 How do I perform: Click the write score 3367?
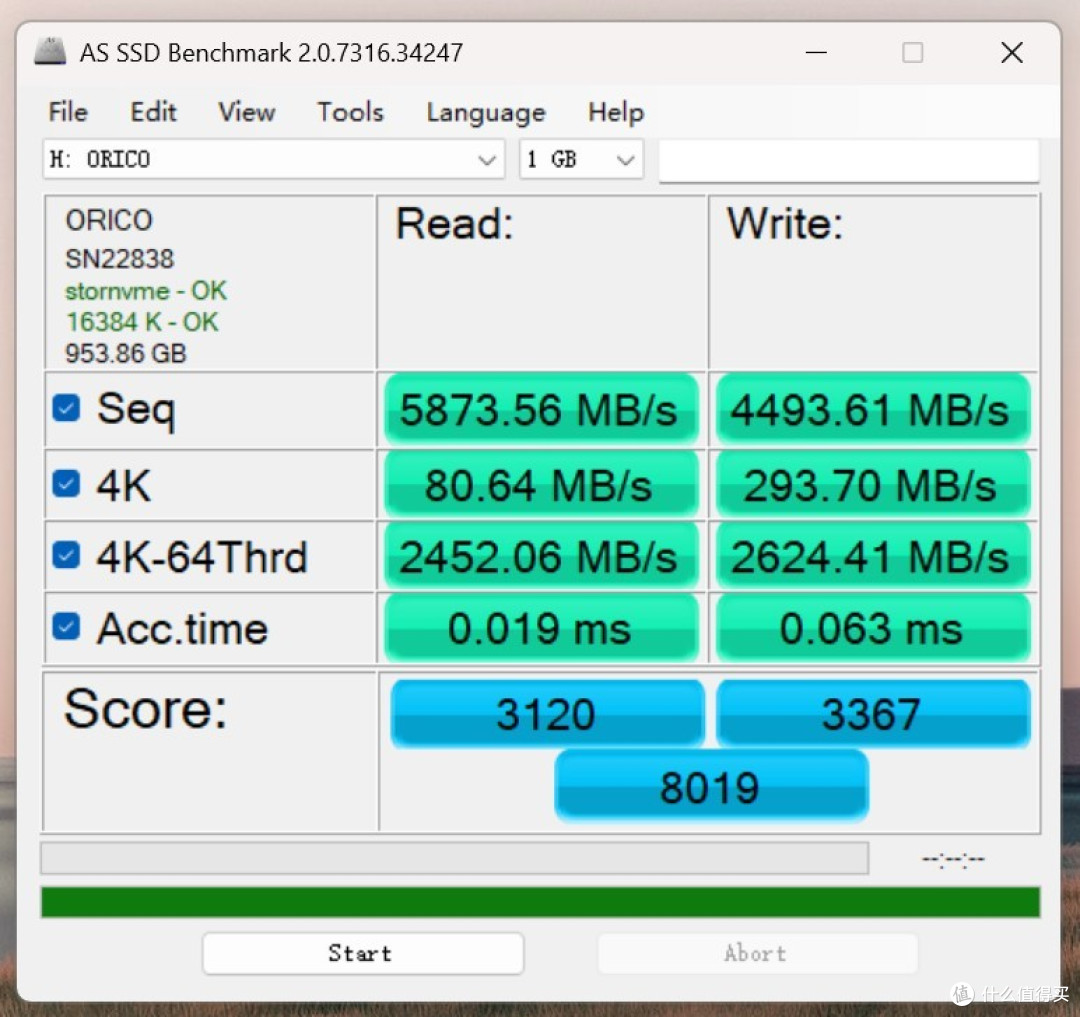point(873,713)
